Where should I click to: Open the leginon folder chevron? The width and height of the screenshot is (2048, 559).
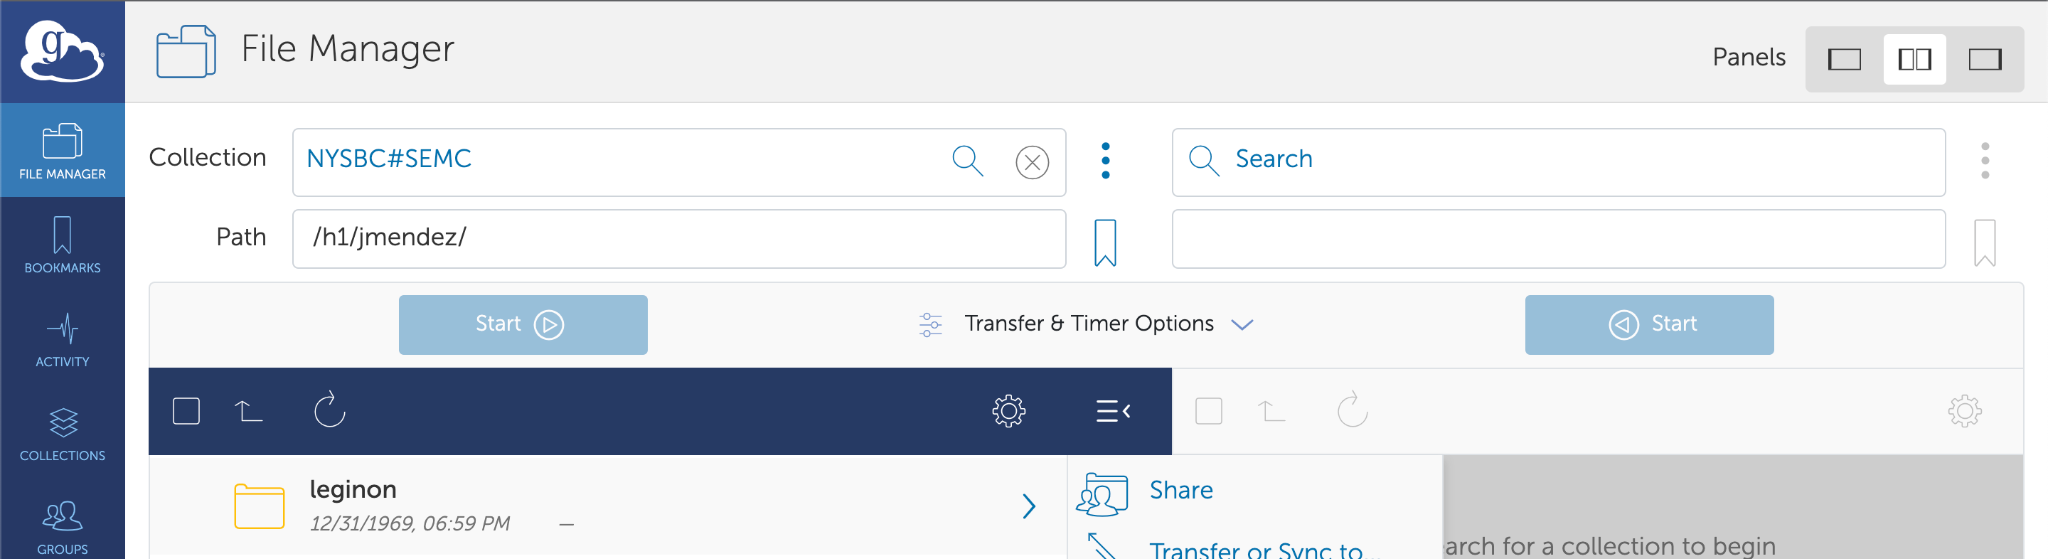[1029, 506]
